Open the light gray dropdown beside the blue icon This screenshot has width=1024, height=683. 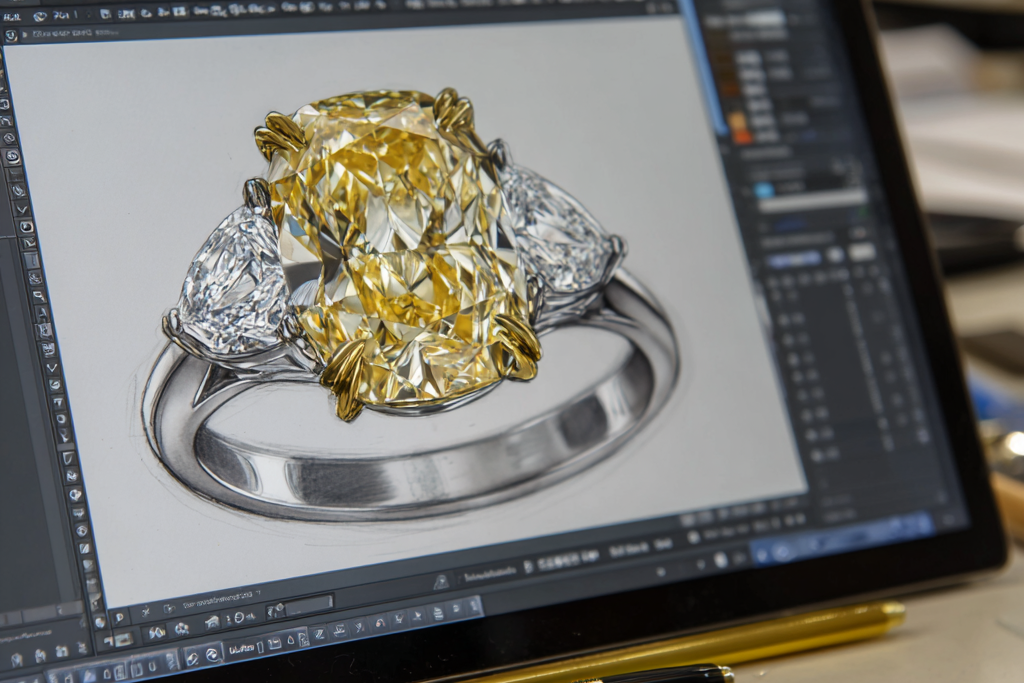pos(812,198)
